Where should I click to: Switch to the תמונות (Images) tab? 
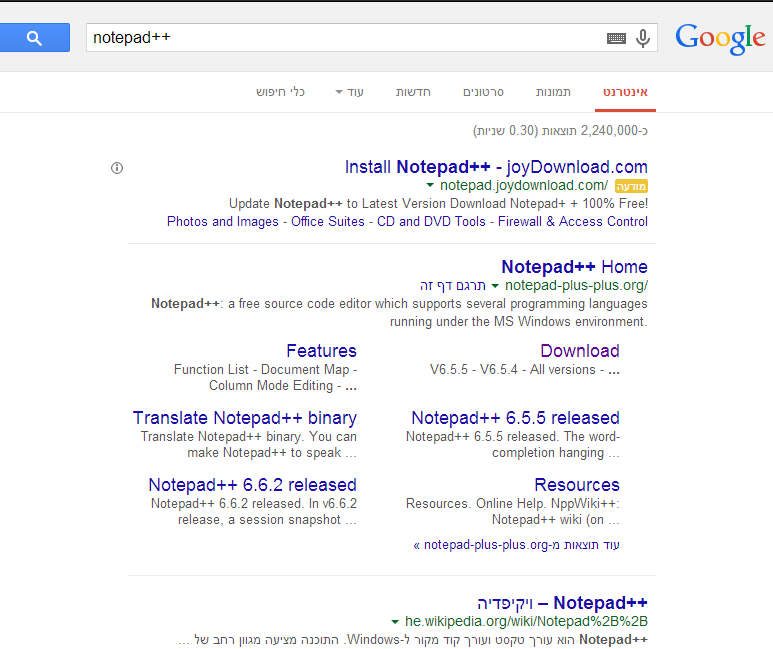coord(553,92)
